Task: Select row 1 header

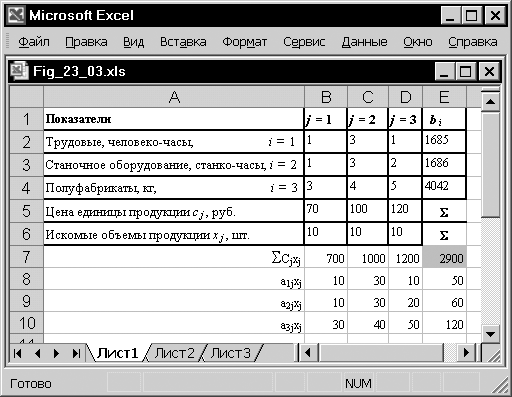Action: (x=27, y=119)
